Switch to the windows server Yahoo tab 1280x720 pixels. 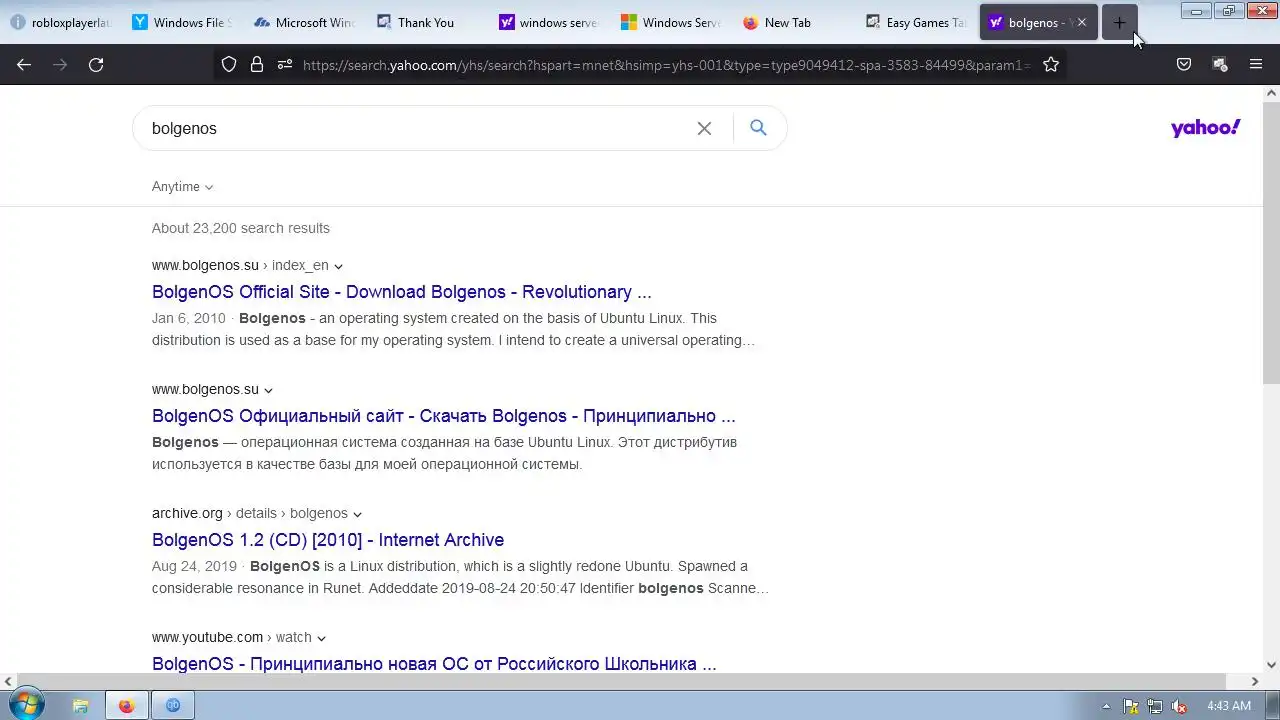549,22
